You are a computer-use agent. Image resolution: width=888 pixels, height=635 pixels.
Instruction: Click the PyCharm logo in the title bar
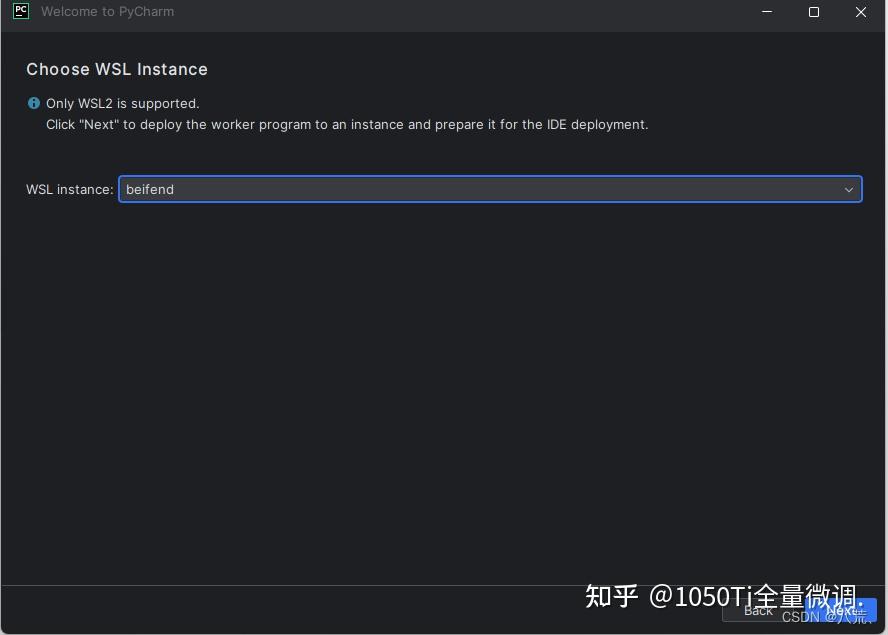click(20, 11)
